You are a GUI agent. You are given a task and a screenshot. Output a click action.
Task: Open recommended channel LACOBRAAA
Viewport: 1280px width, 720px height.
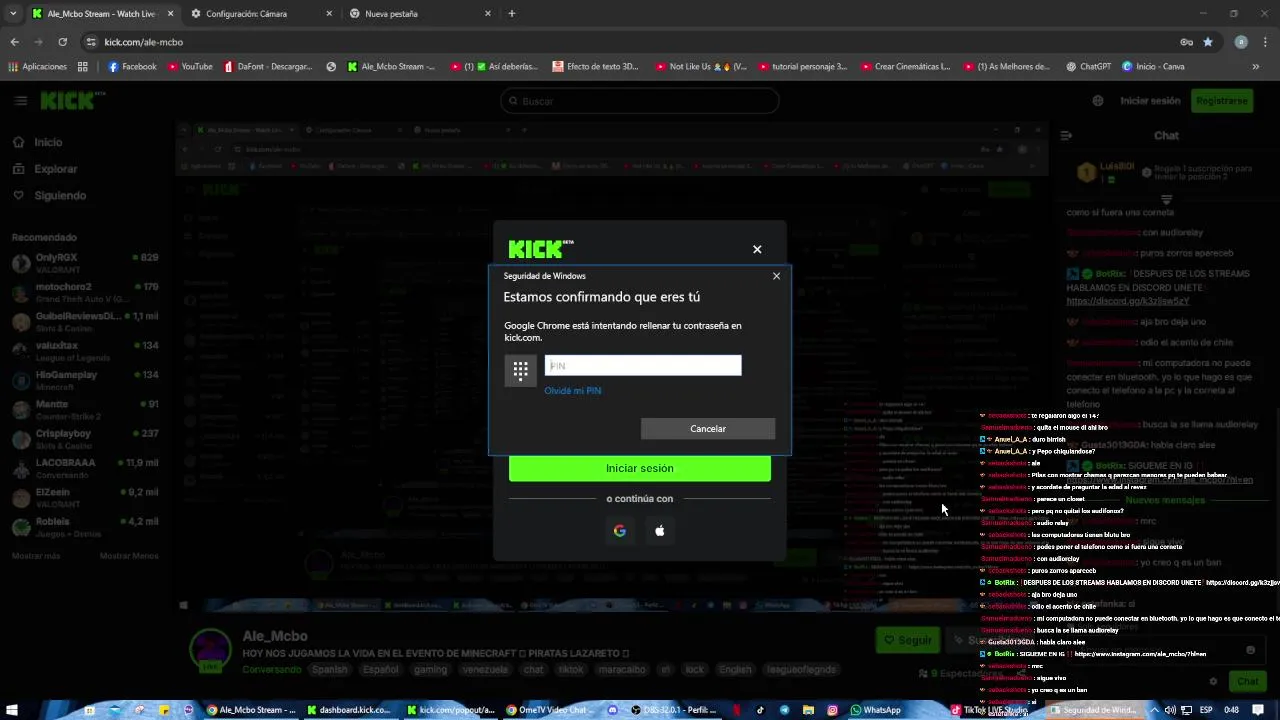(85, 468)
